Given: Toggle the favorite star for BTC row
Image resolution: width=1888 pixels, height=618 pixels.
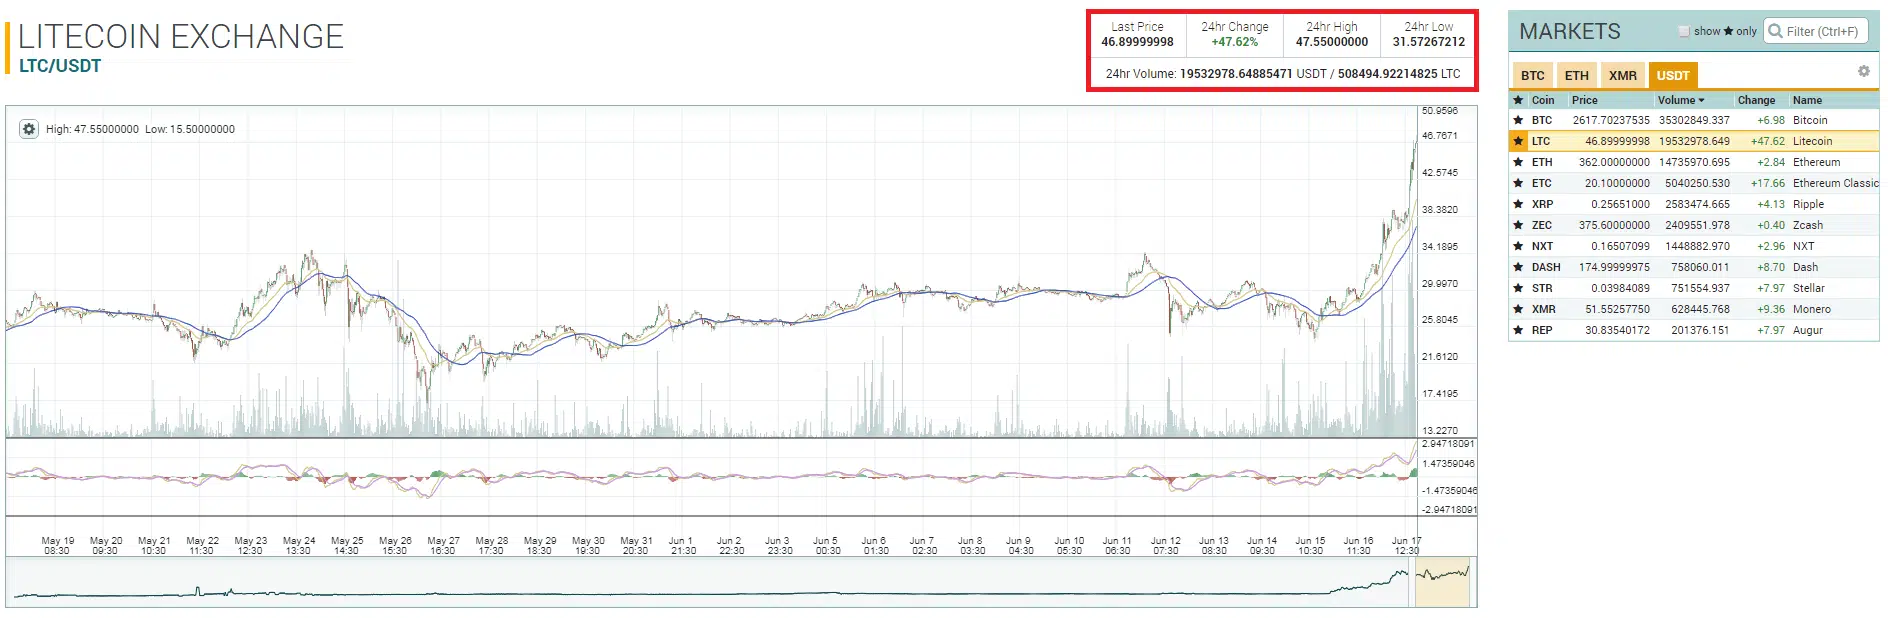Looking at the screenshot, I should tap(1518, 120).
